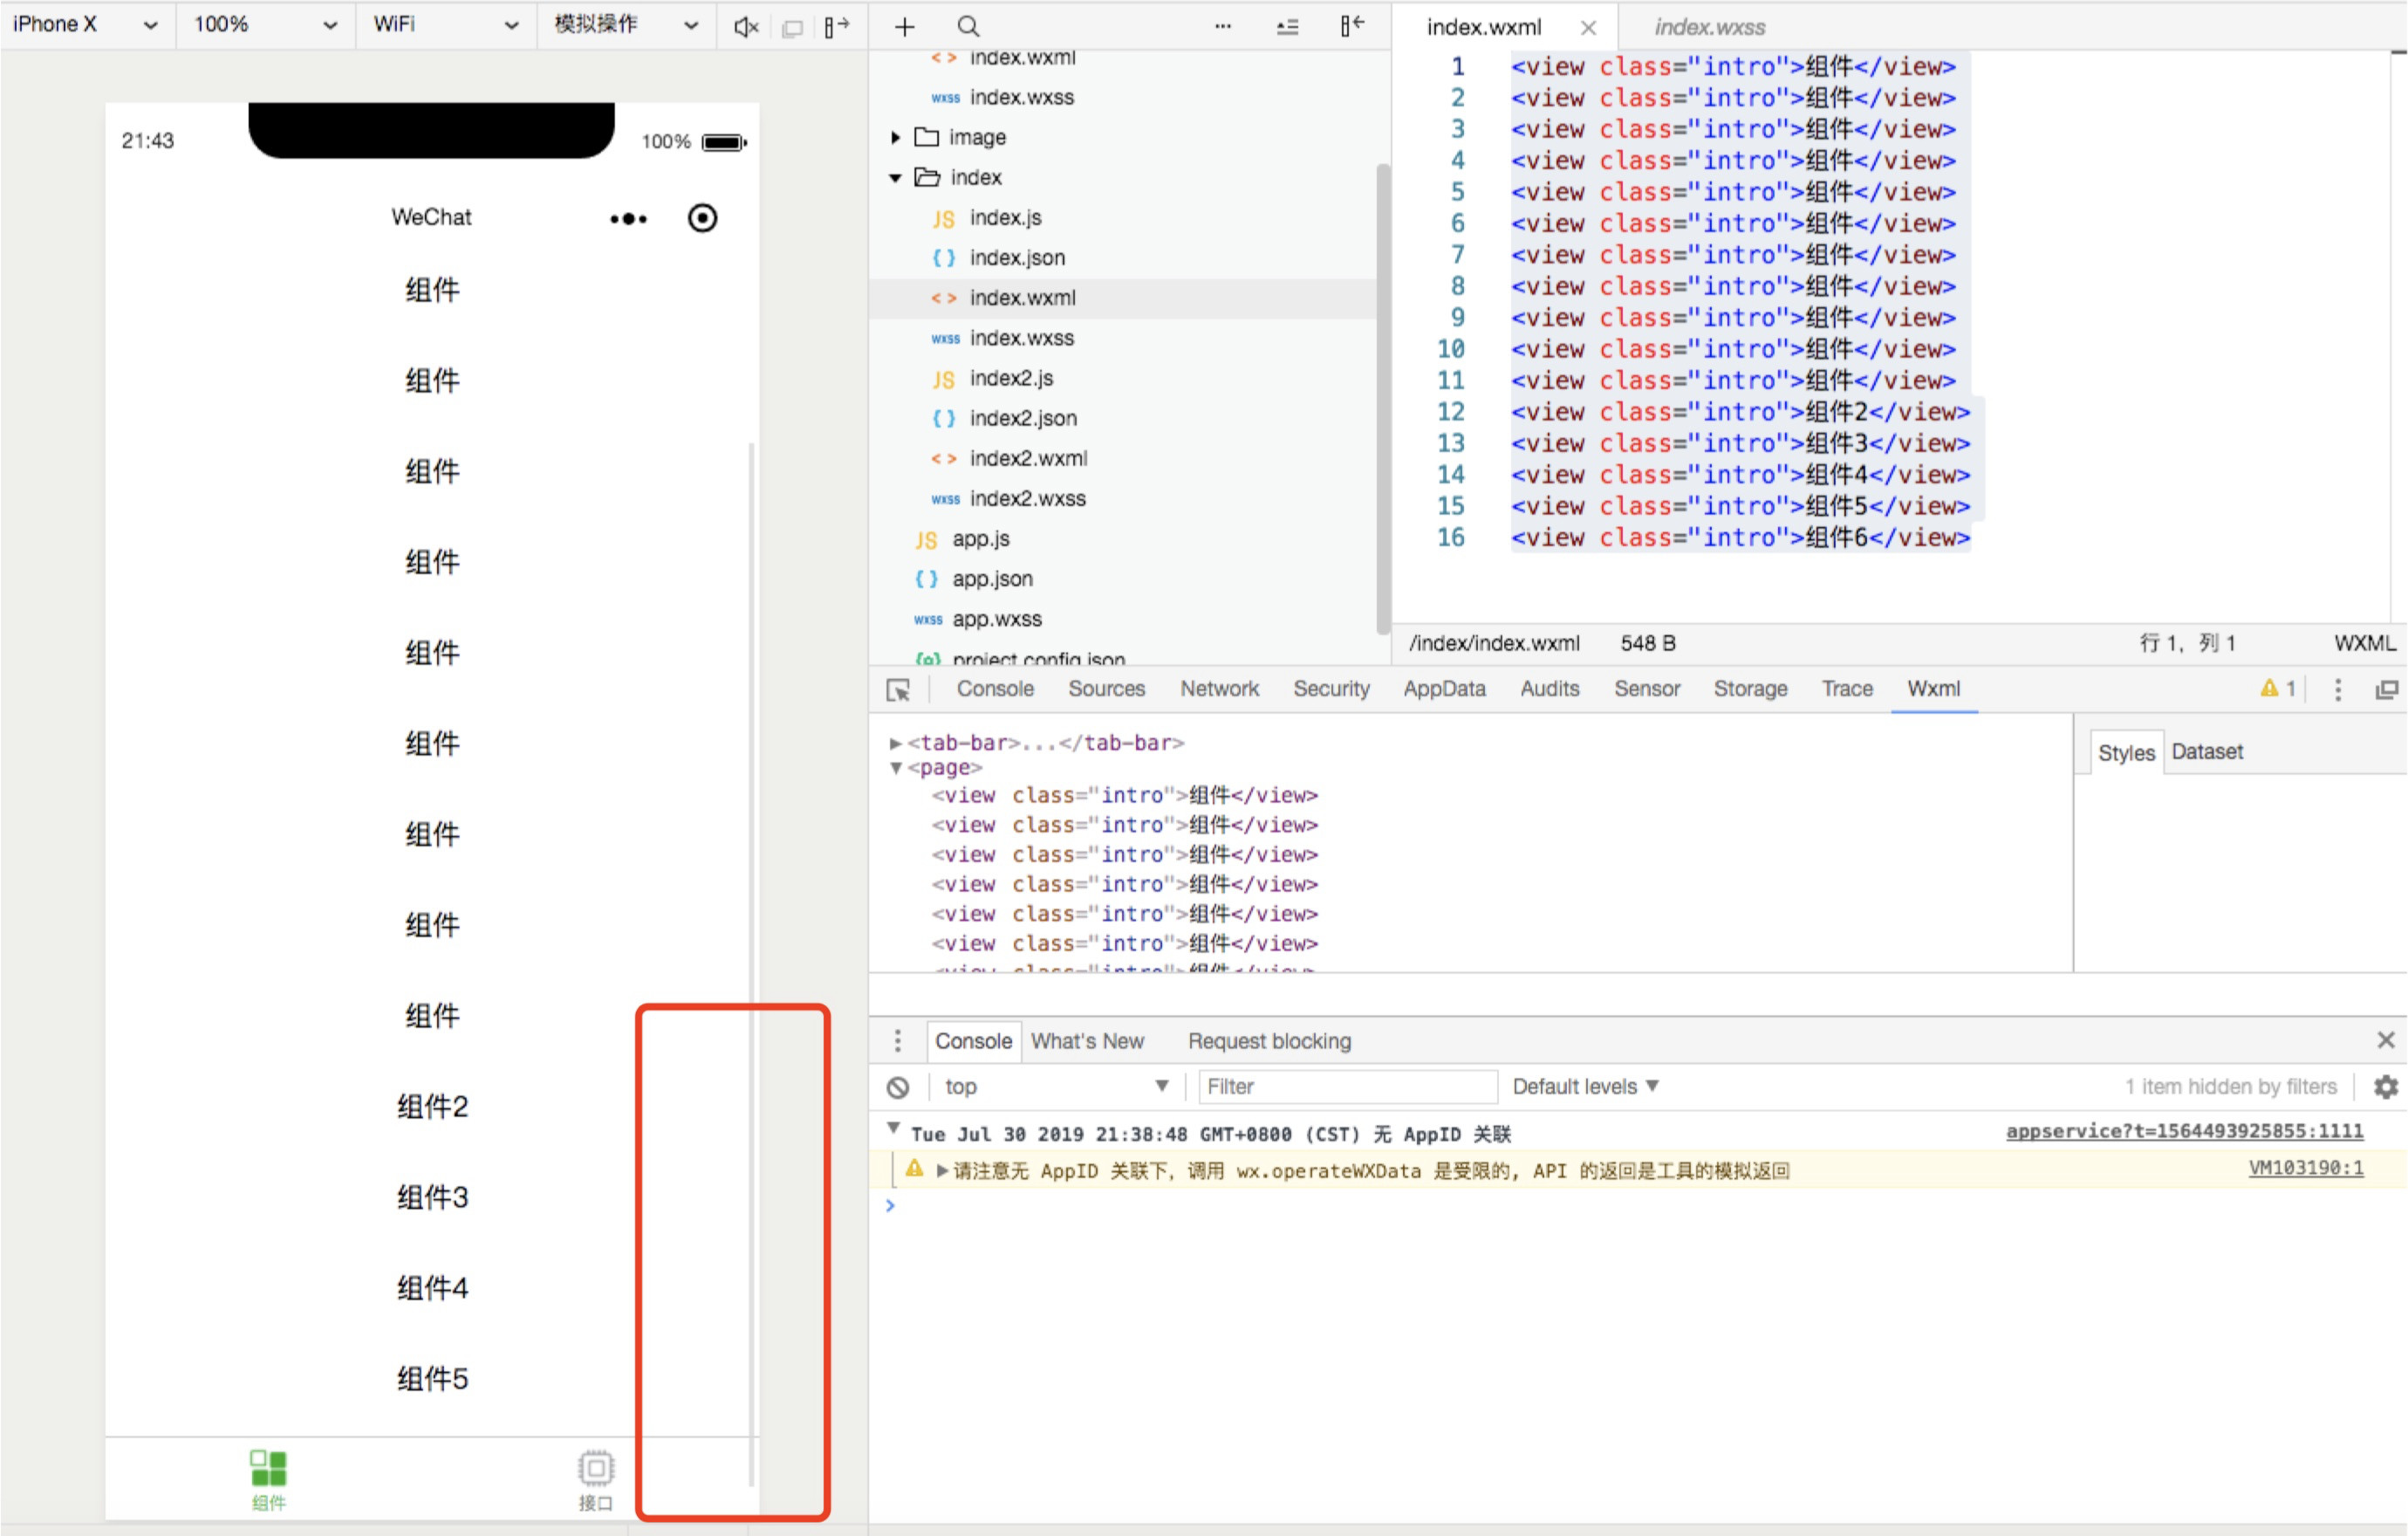Open the WiFi network dropdown
Screen dimensions: 2408x1536
coord(445,25)
